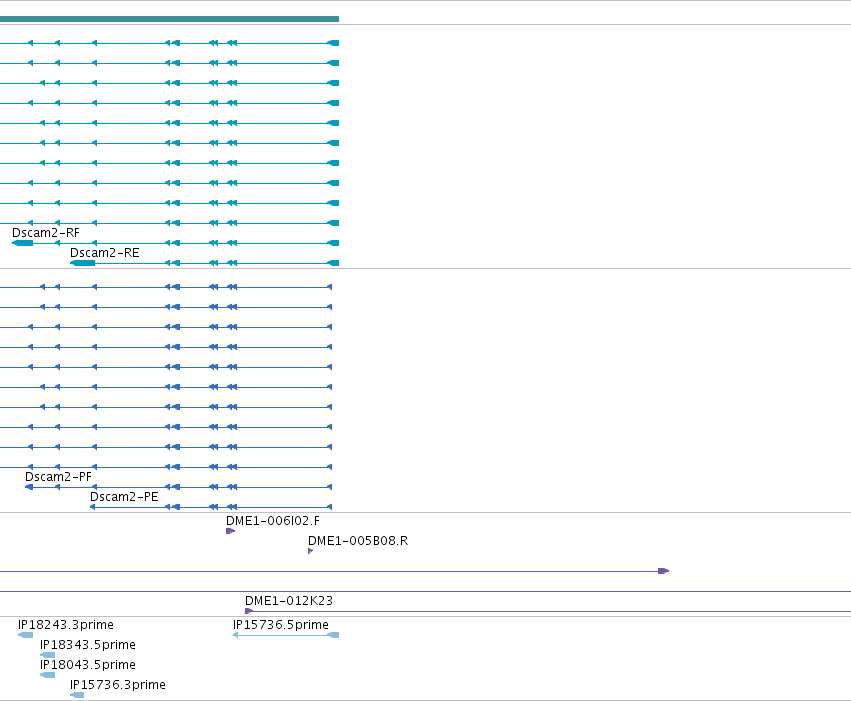Viewport: 851px width, 701px height.
Task: Click the purple arrowhead ending the long purple line
Action: click(x=663, y=571)
